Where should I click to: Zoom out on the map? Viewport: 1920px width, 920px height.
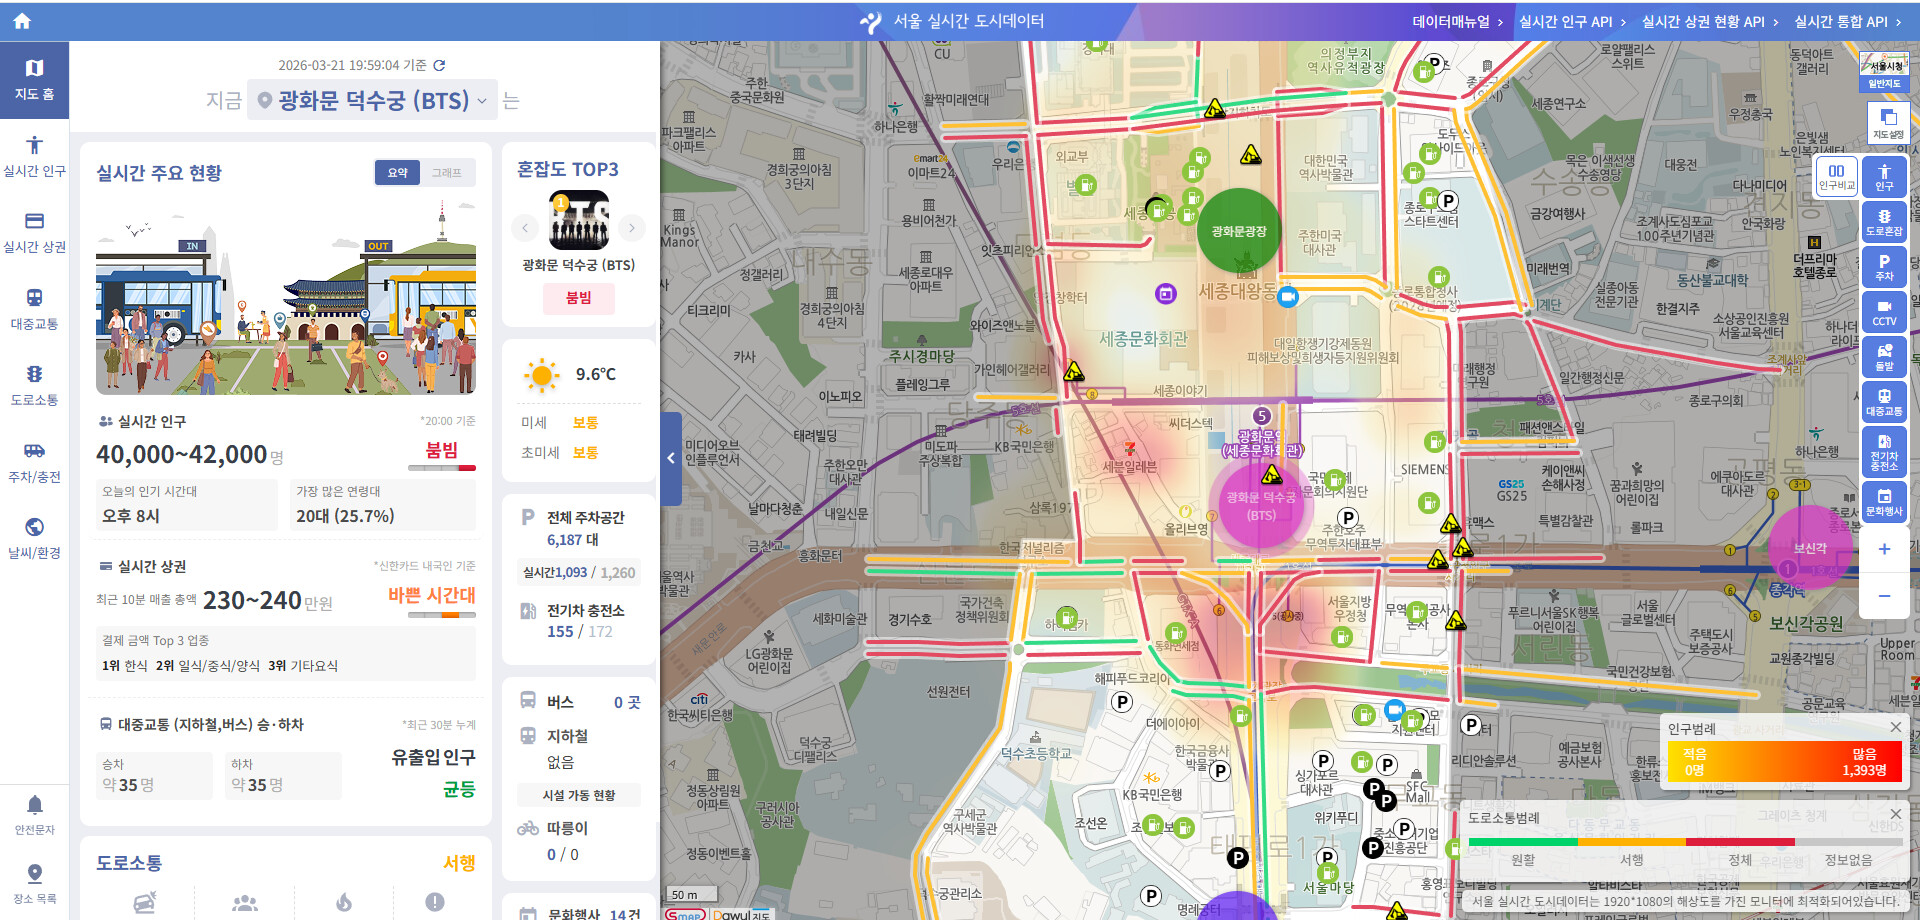1884,596
